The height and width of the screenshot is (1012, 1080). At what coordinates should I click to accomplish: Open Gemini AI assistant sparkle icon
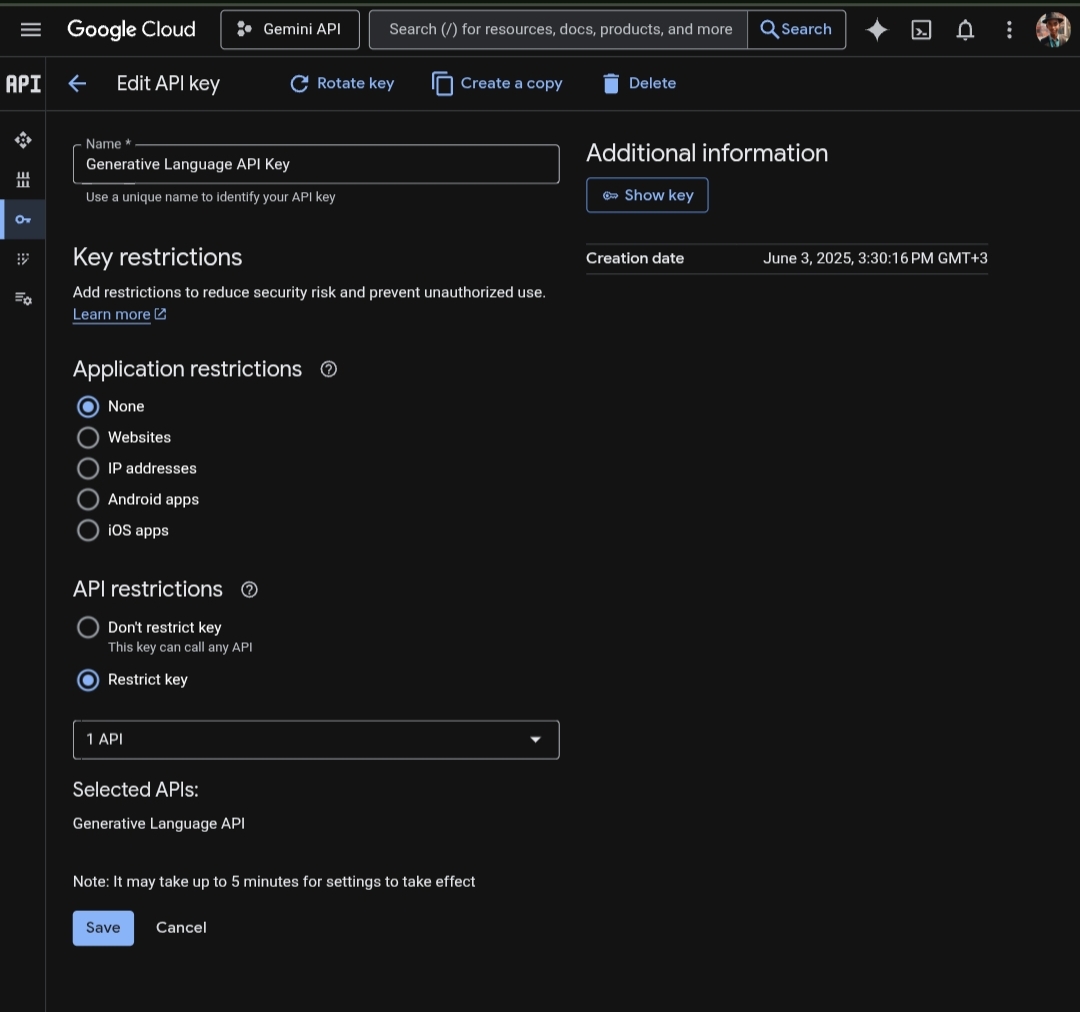tap(877, 30)
